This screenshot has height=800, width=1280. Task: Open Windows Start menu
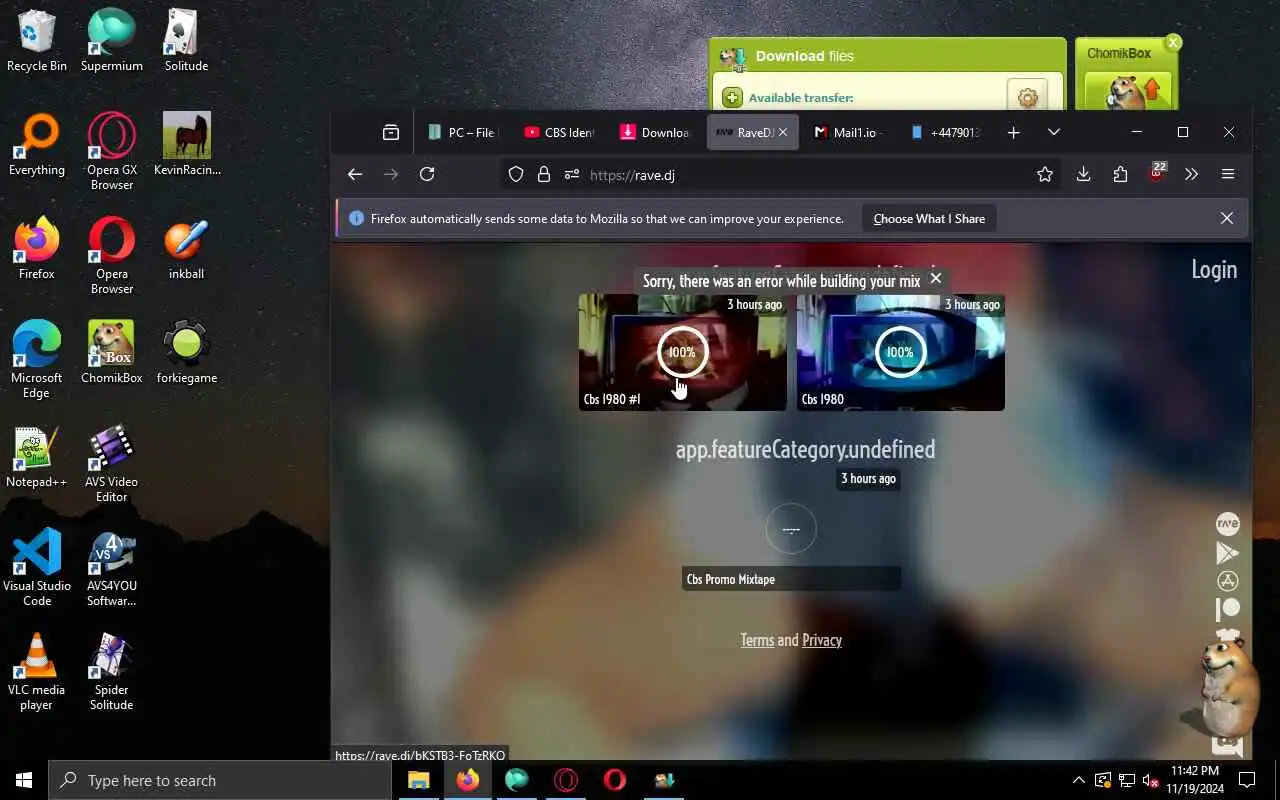[x=24, y=780]
